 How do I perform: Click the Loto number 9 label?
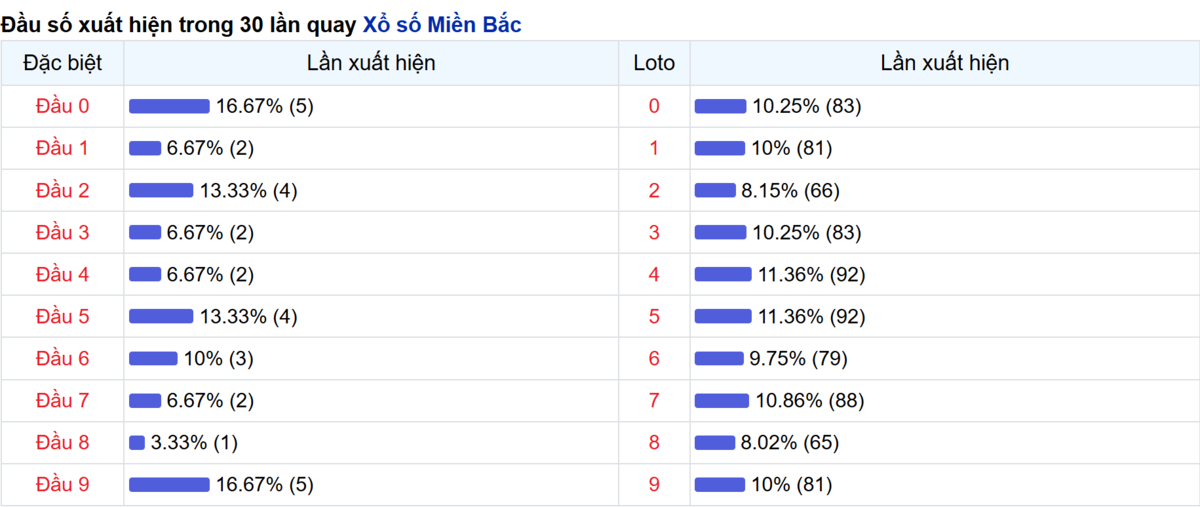(x=654, y=484)
